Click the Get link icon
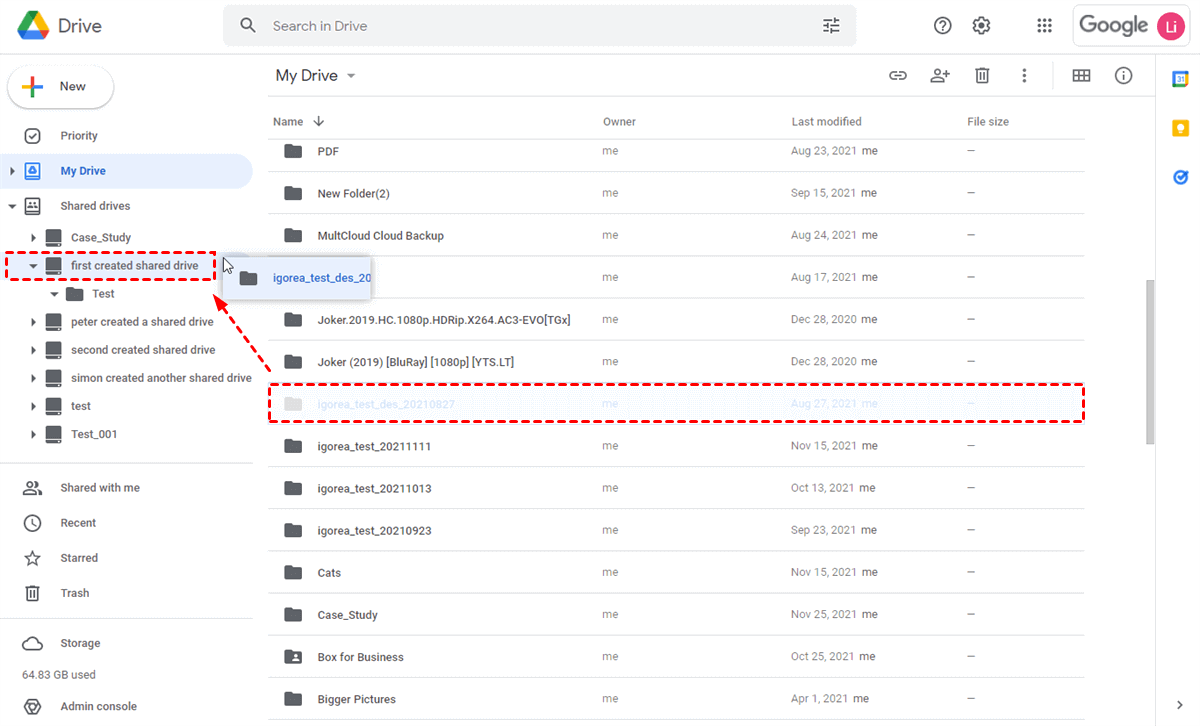1200x726 pixels. (x=898, y=75)
